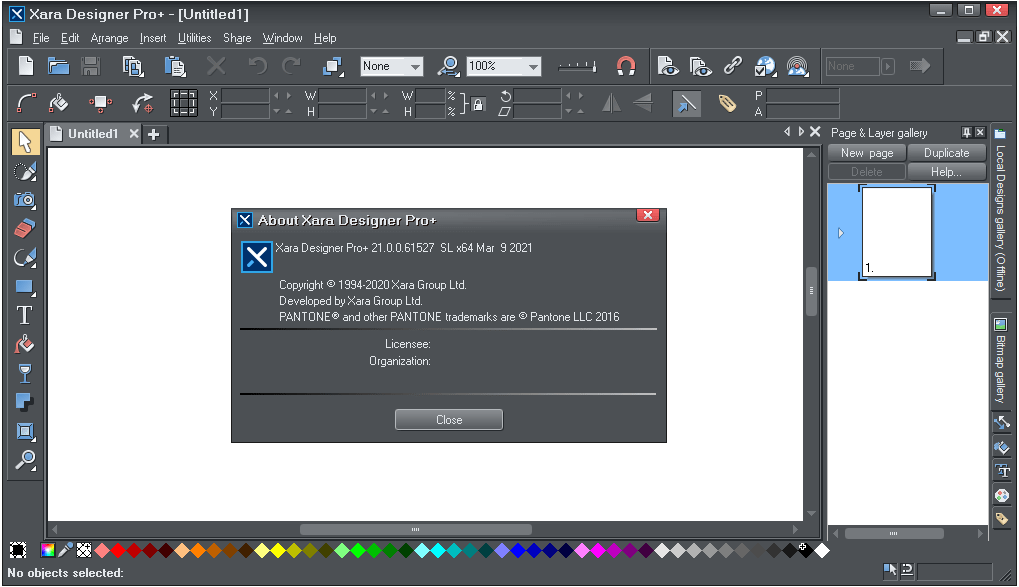This screenshot has width=1019, height=587.
Task: Click the New document icon
Action: (x=26, y=66)
